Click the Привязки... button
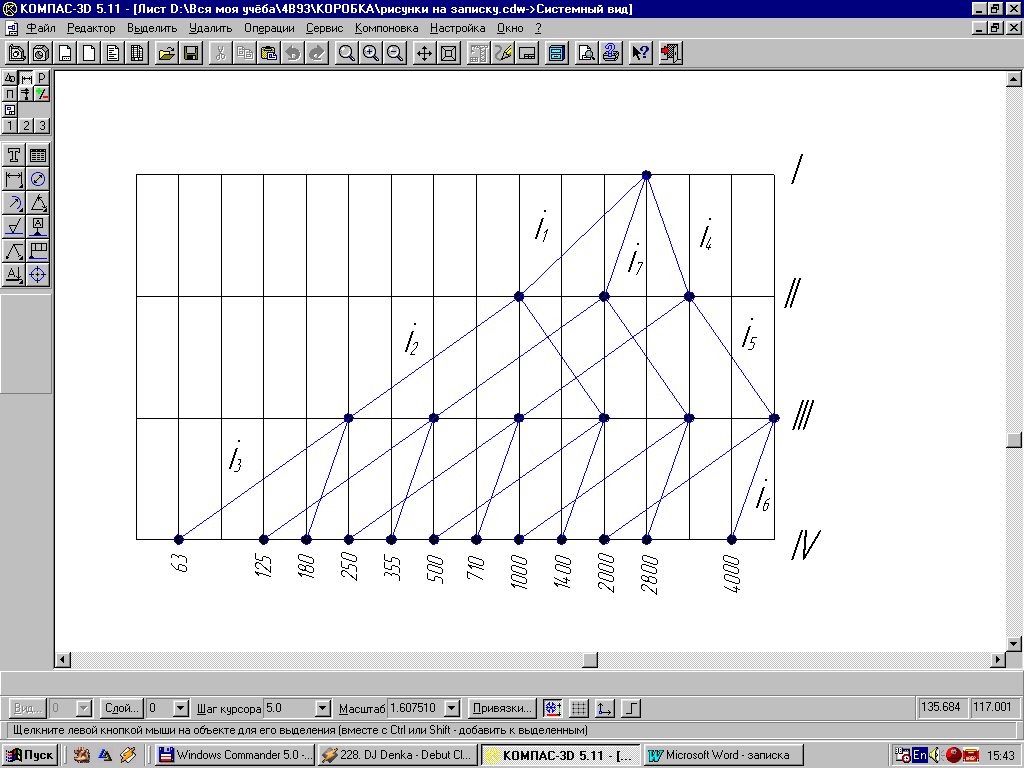This screenshot has height=768, width=1024. pyautogui.click(x=502, y=708)
